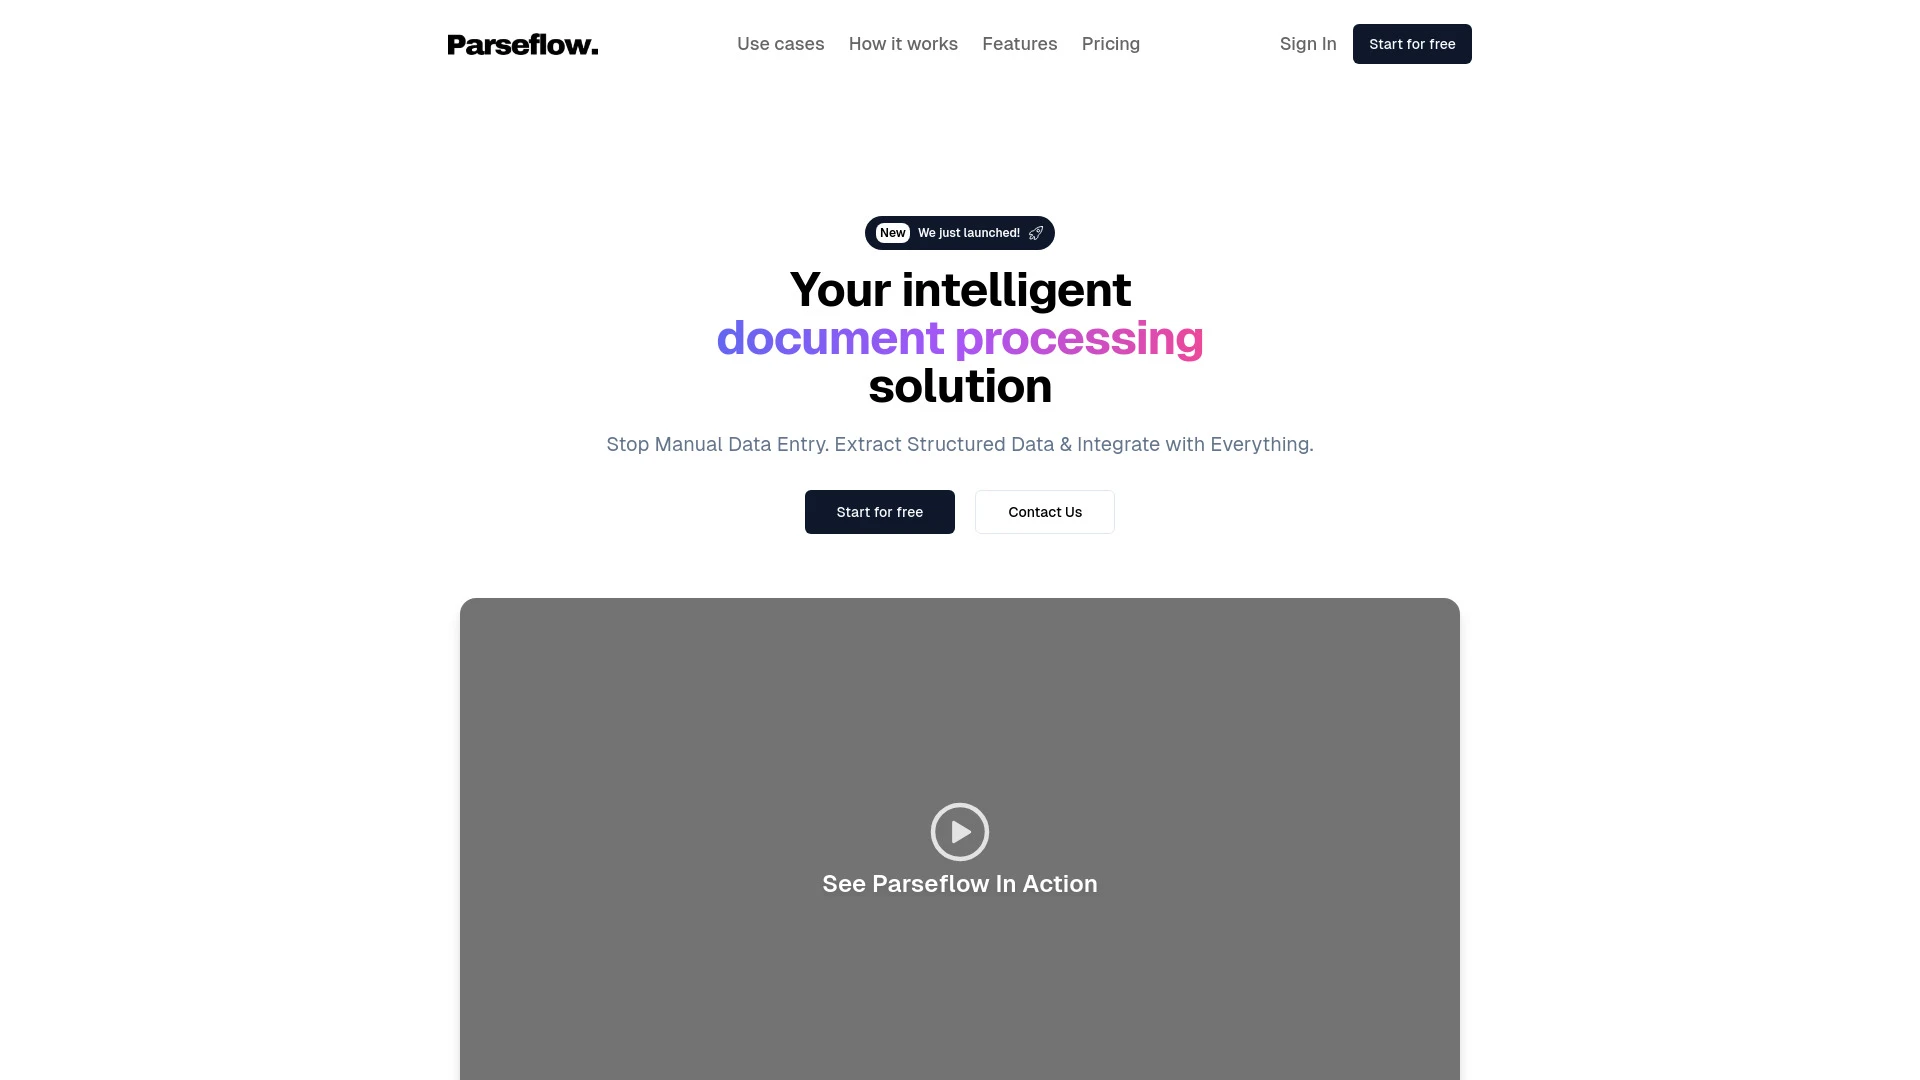Click the 'Pricing' navigation tab
Viewport: 1920px width, 1080px height.
click(x=1110, y=44)
